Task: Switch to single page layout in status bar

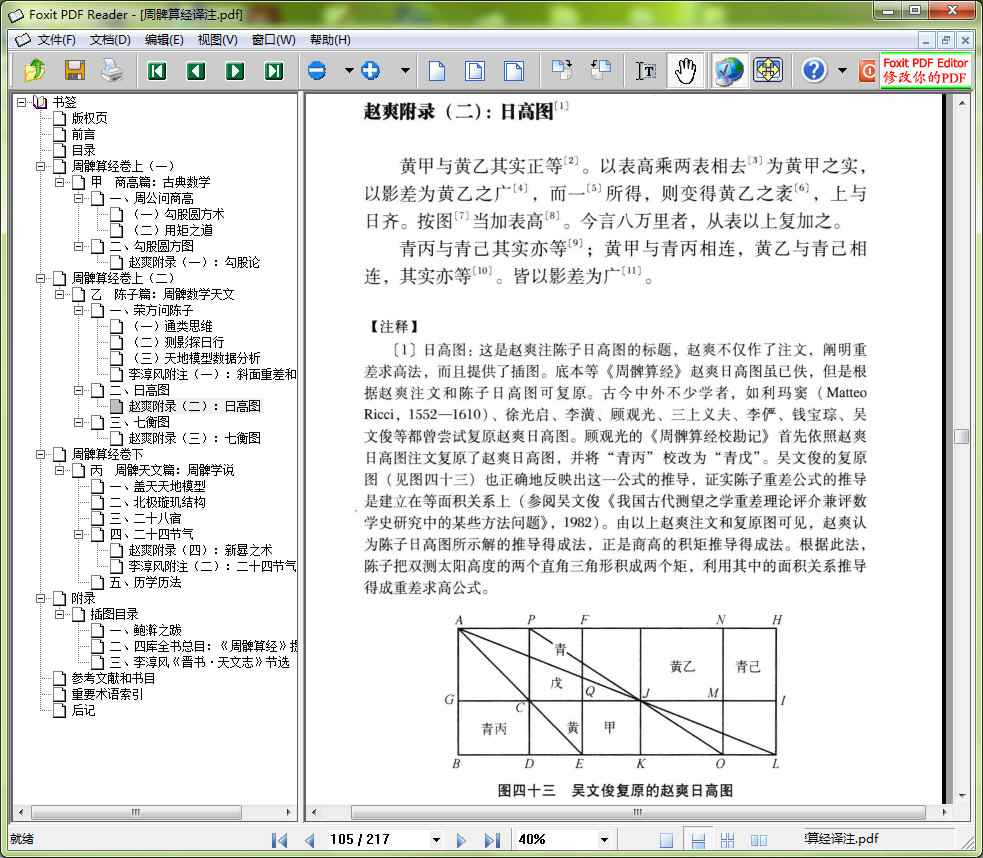Action: tap(667, 840)
